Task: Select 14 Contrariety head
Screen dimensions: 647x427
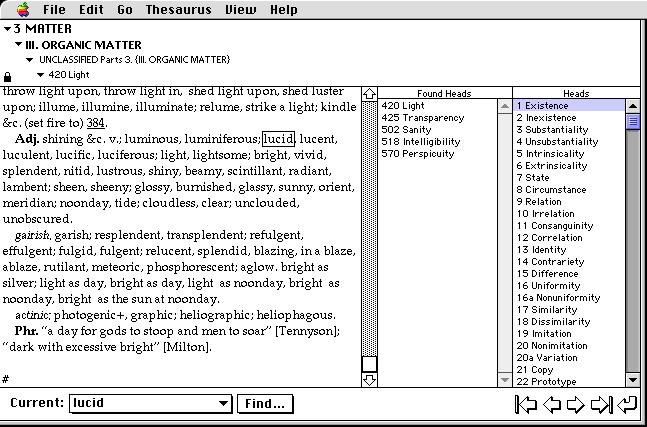Action: (569, 261)
